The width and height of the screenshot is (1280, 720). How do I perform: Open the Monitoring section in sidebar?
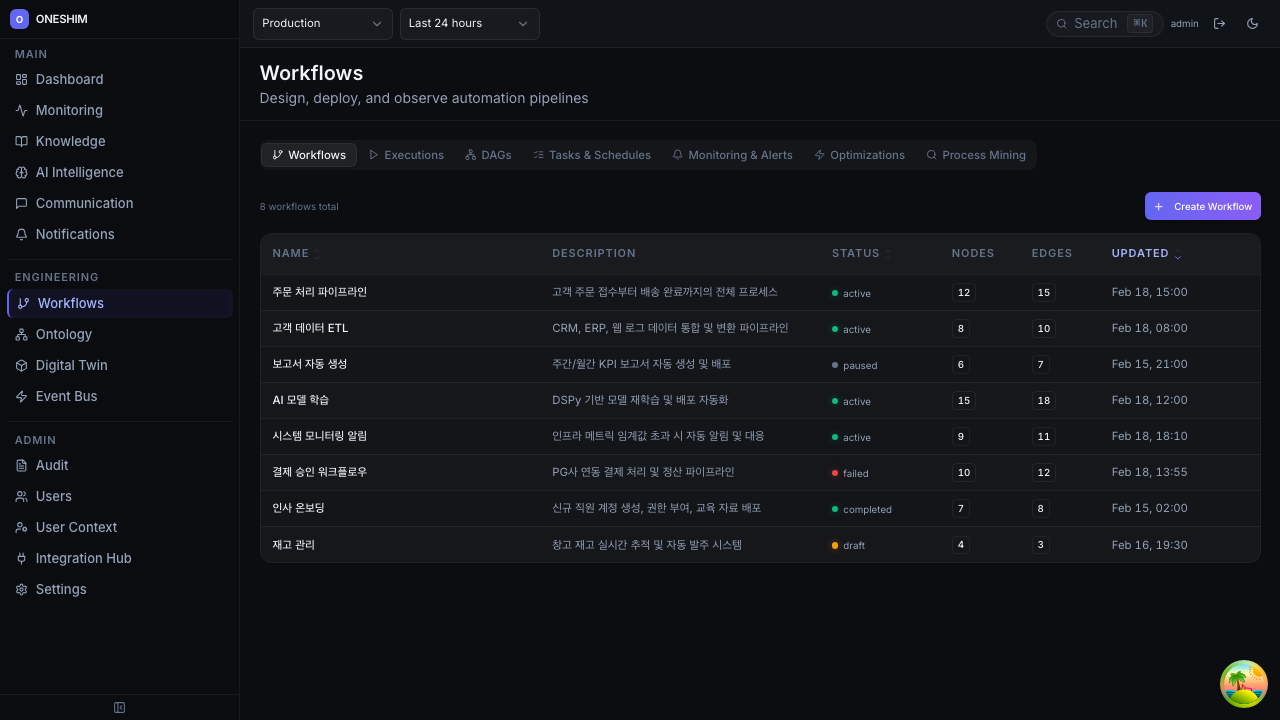click(x=69, y=110)
